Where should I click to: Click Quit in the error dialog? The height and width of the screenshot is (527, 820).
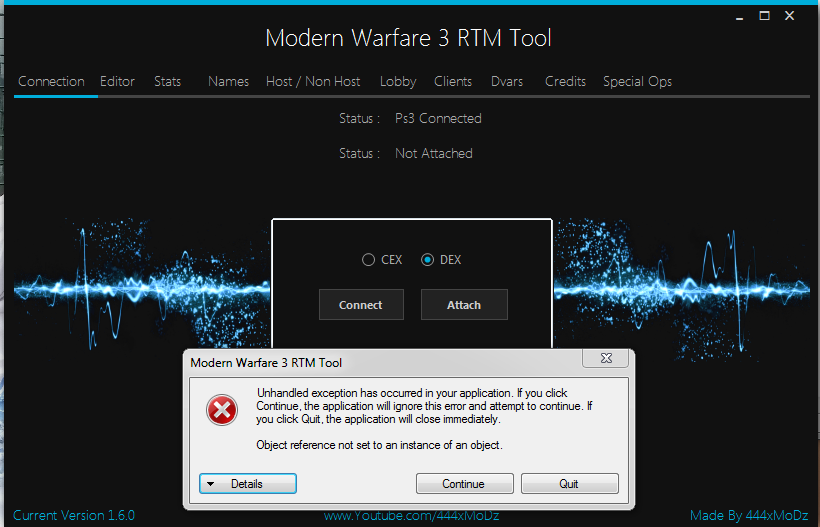pos(570,484)
